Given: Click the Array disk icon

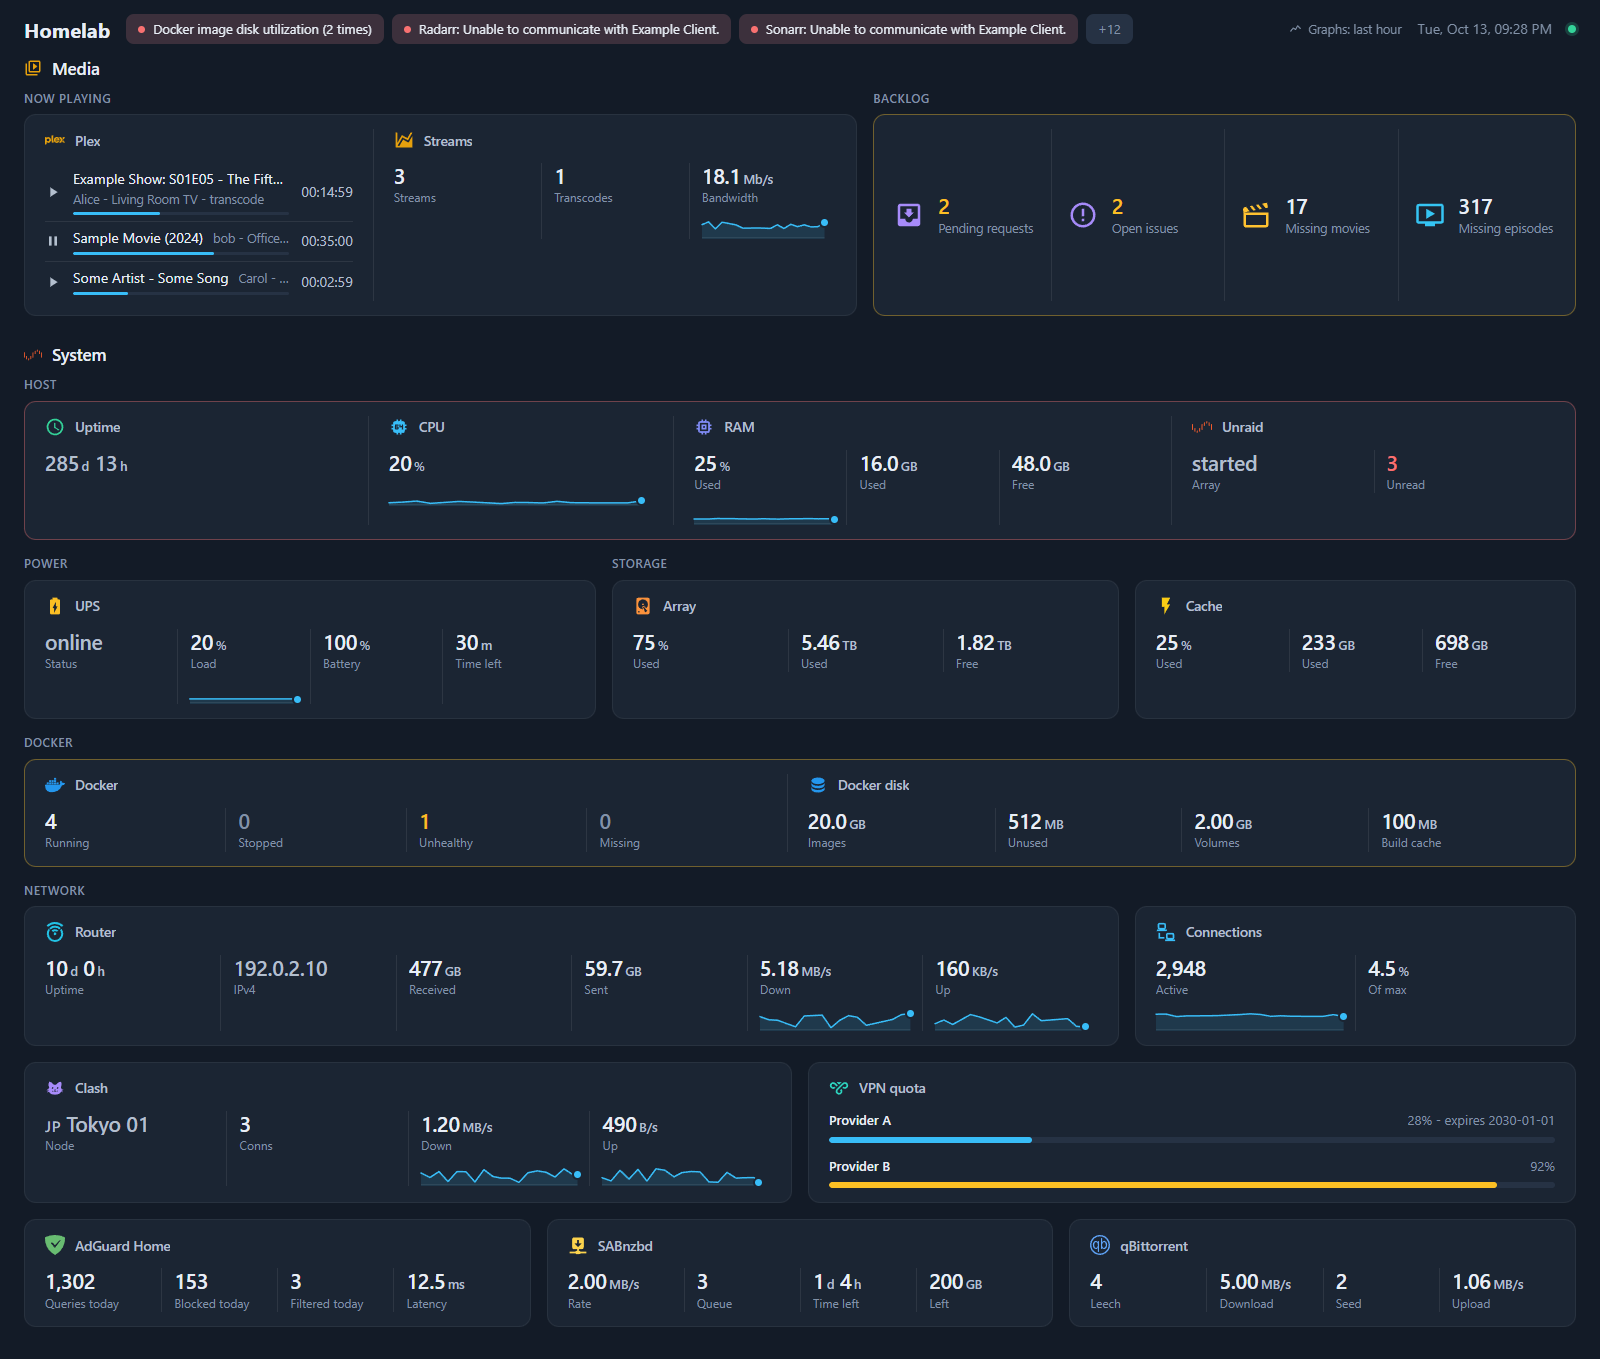Looking at the screenshot, I should point(643,606).
